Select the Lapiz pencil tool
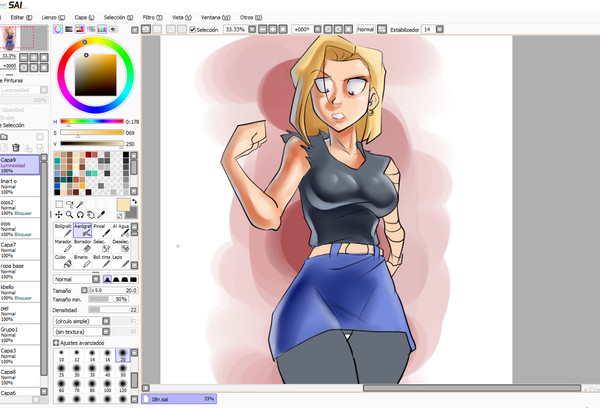Viewport: 600px width, 408px height. [x=121, y=261]
